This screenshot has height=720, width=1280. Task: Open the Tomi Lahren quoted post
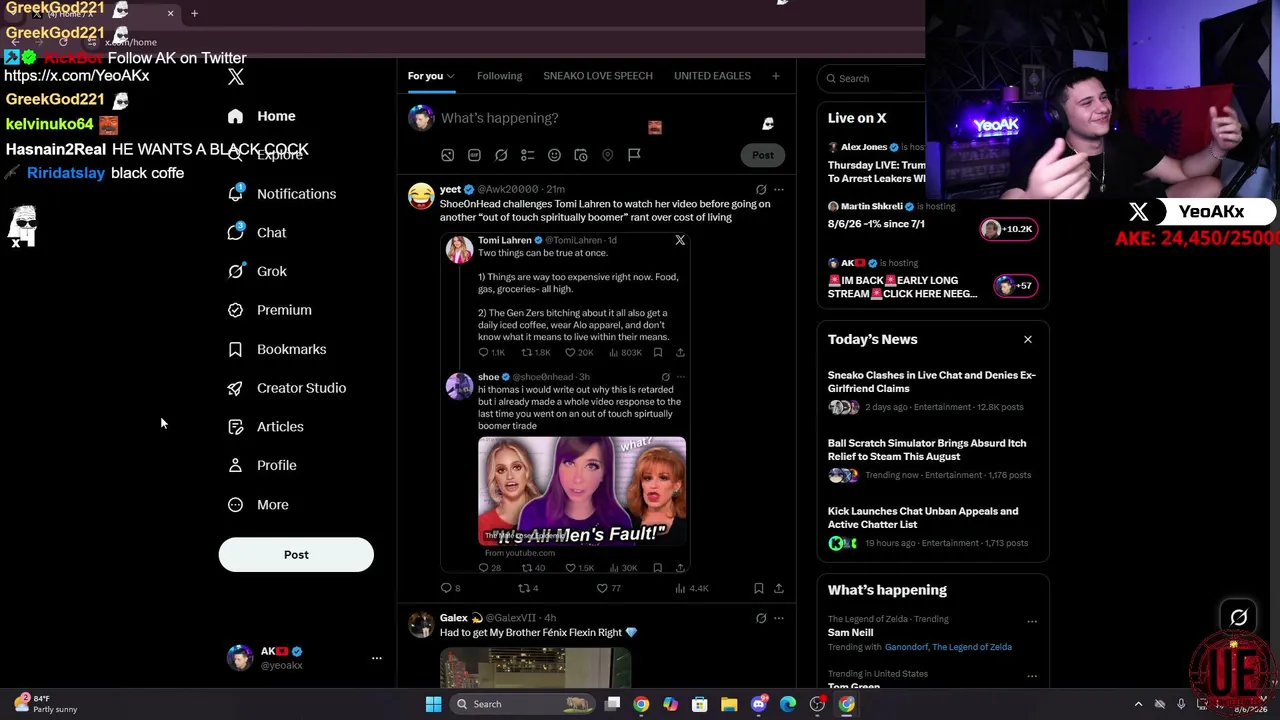pos(565,295)
